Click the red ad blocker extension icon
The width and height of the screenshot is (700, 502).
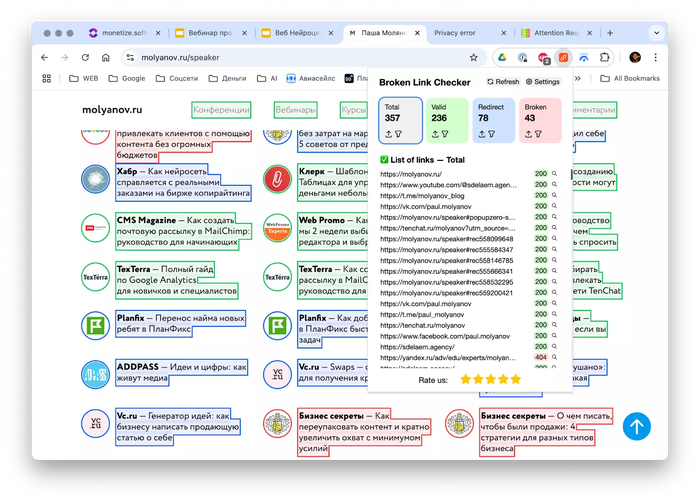(543, 58)
